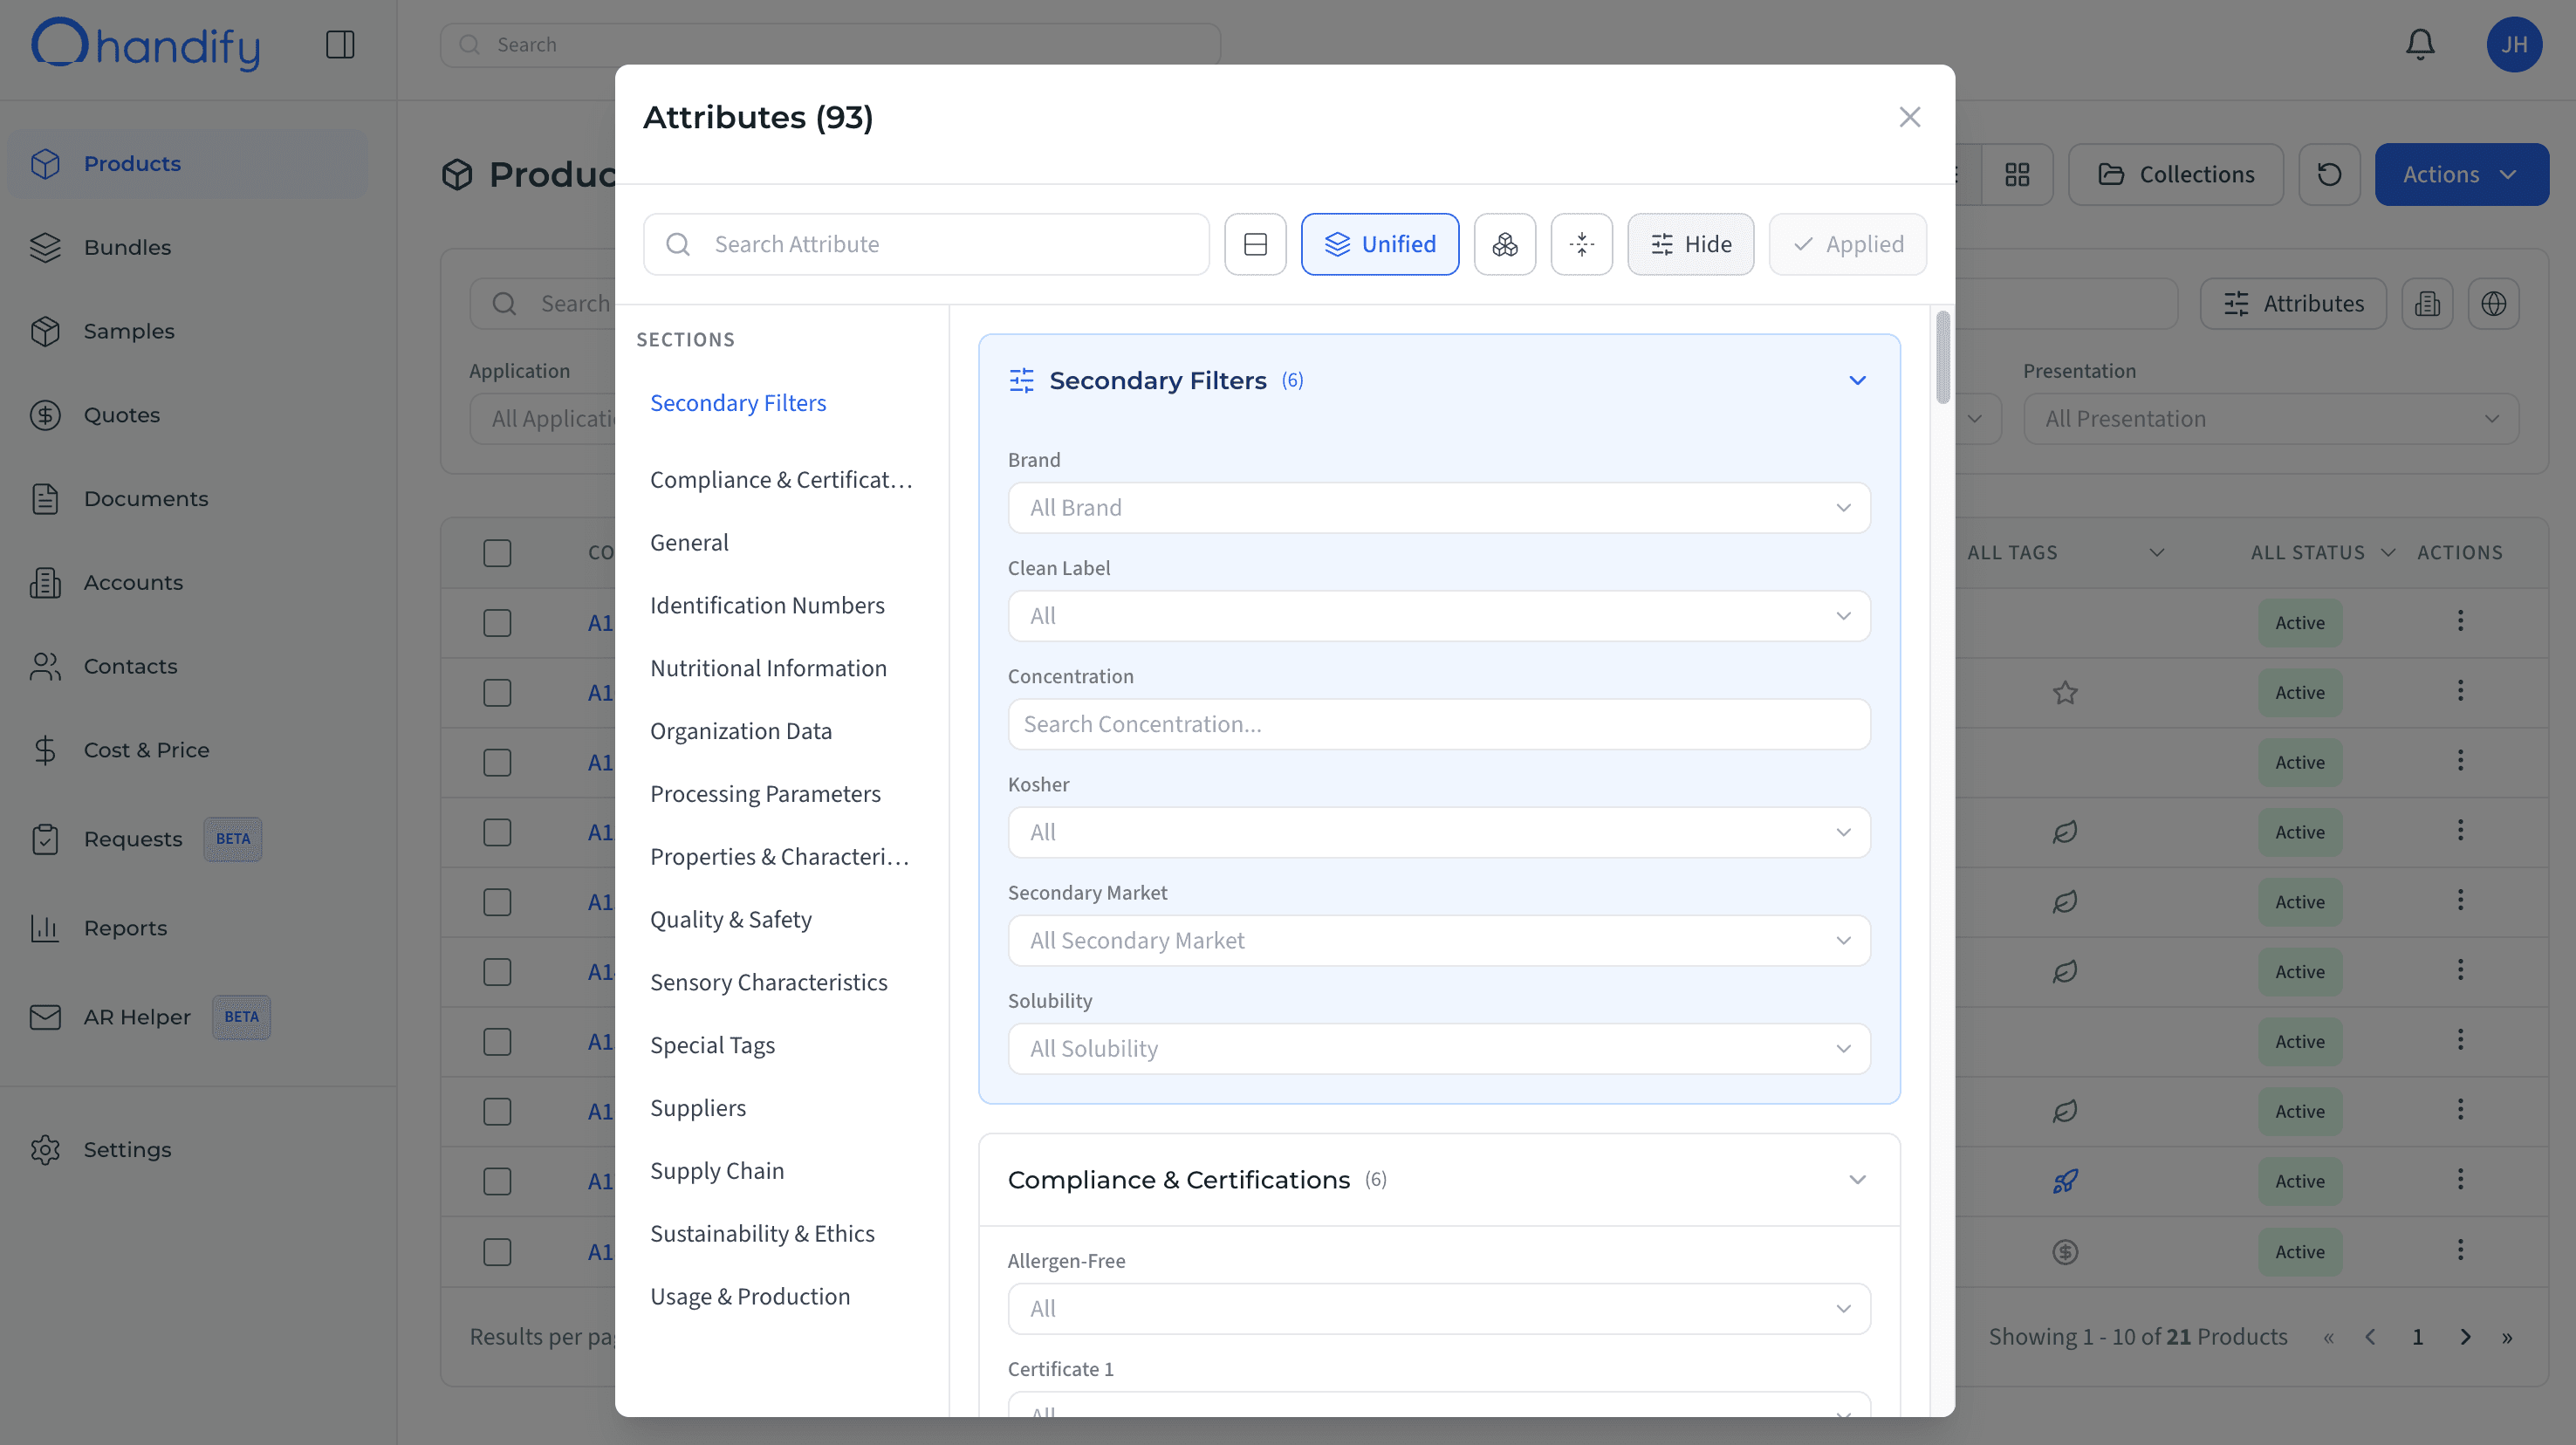Viewport: 2576px width, 1445px height.
Task: Open row actions for first Active product
Action: (x=2460, y=621)
